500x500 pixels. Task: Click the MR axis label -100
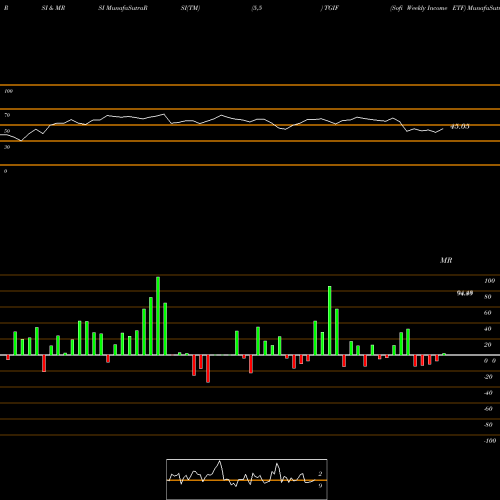click(x=490, y=441)
